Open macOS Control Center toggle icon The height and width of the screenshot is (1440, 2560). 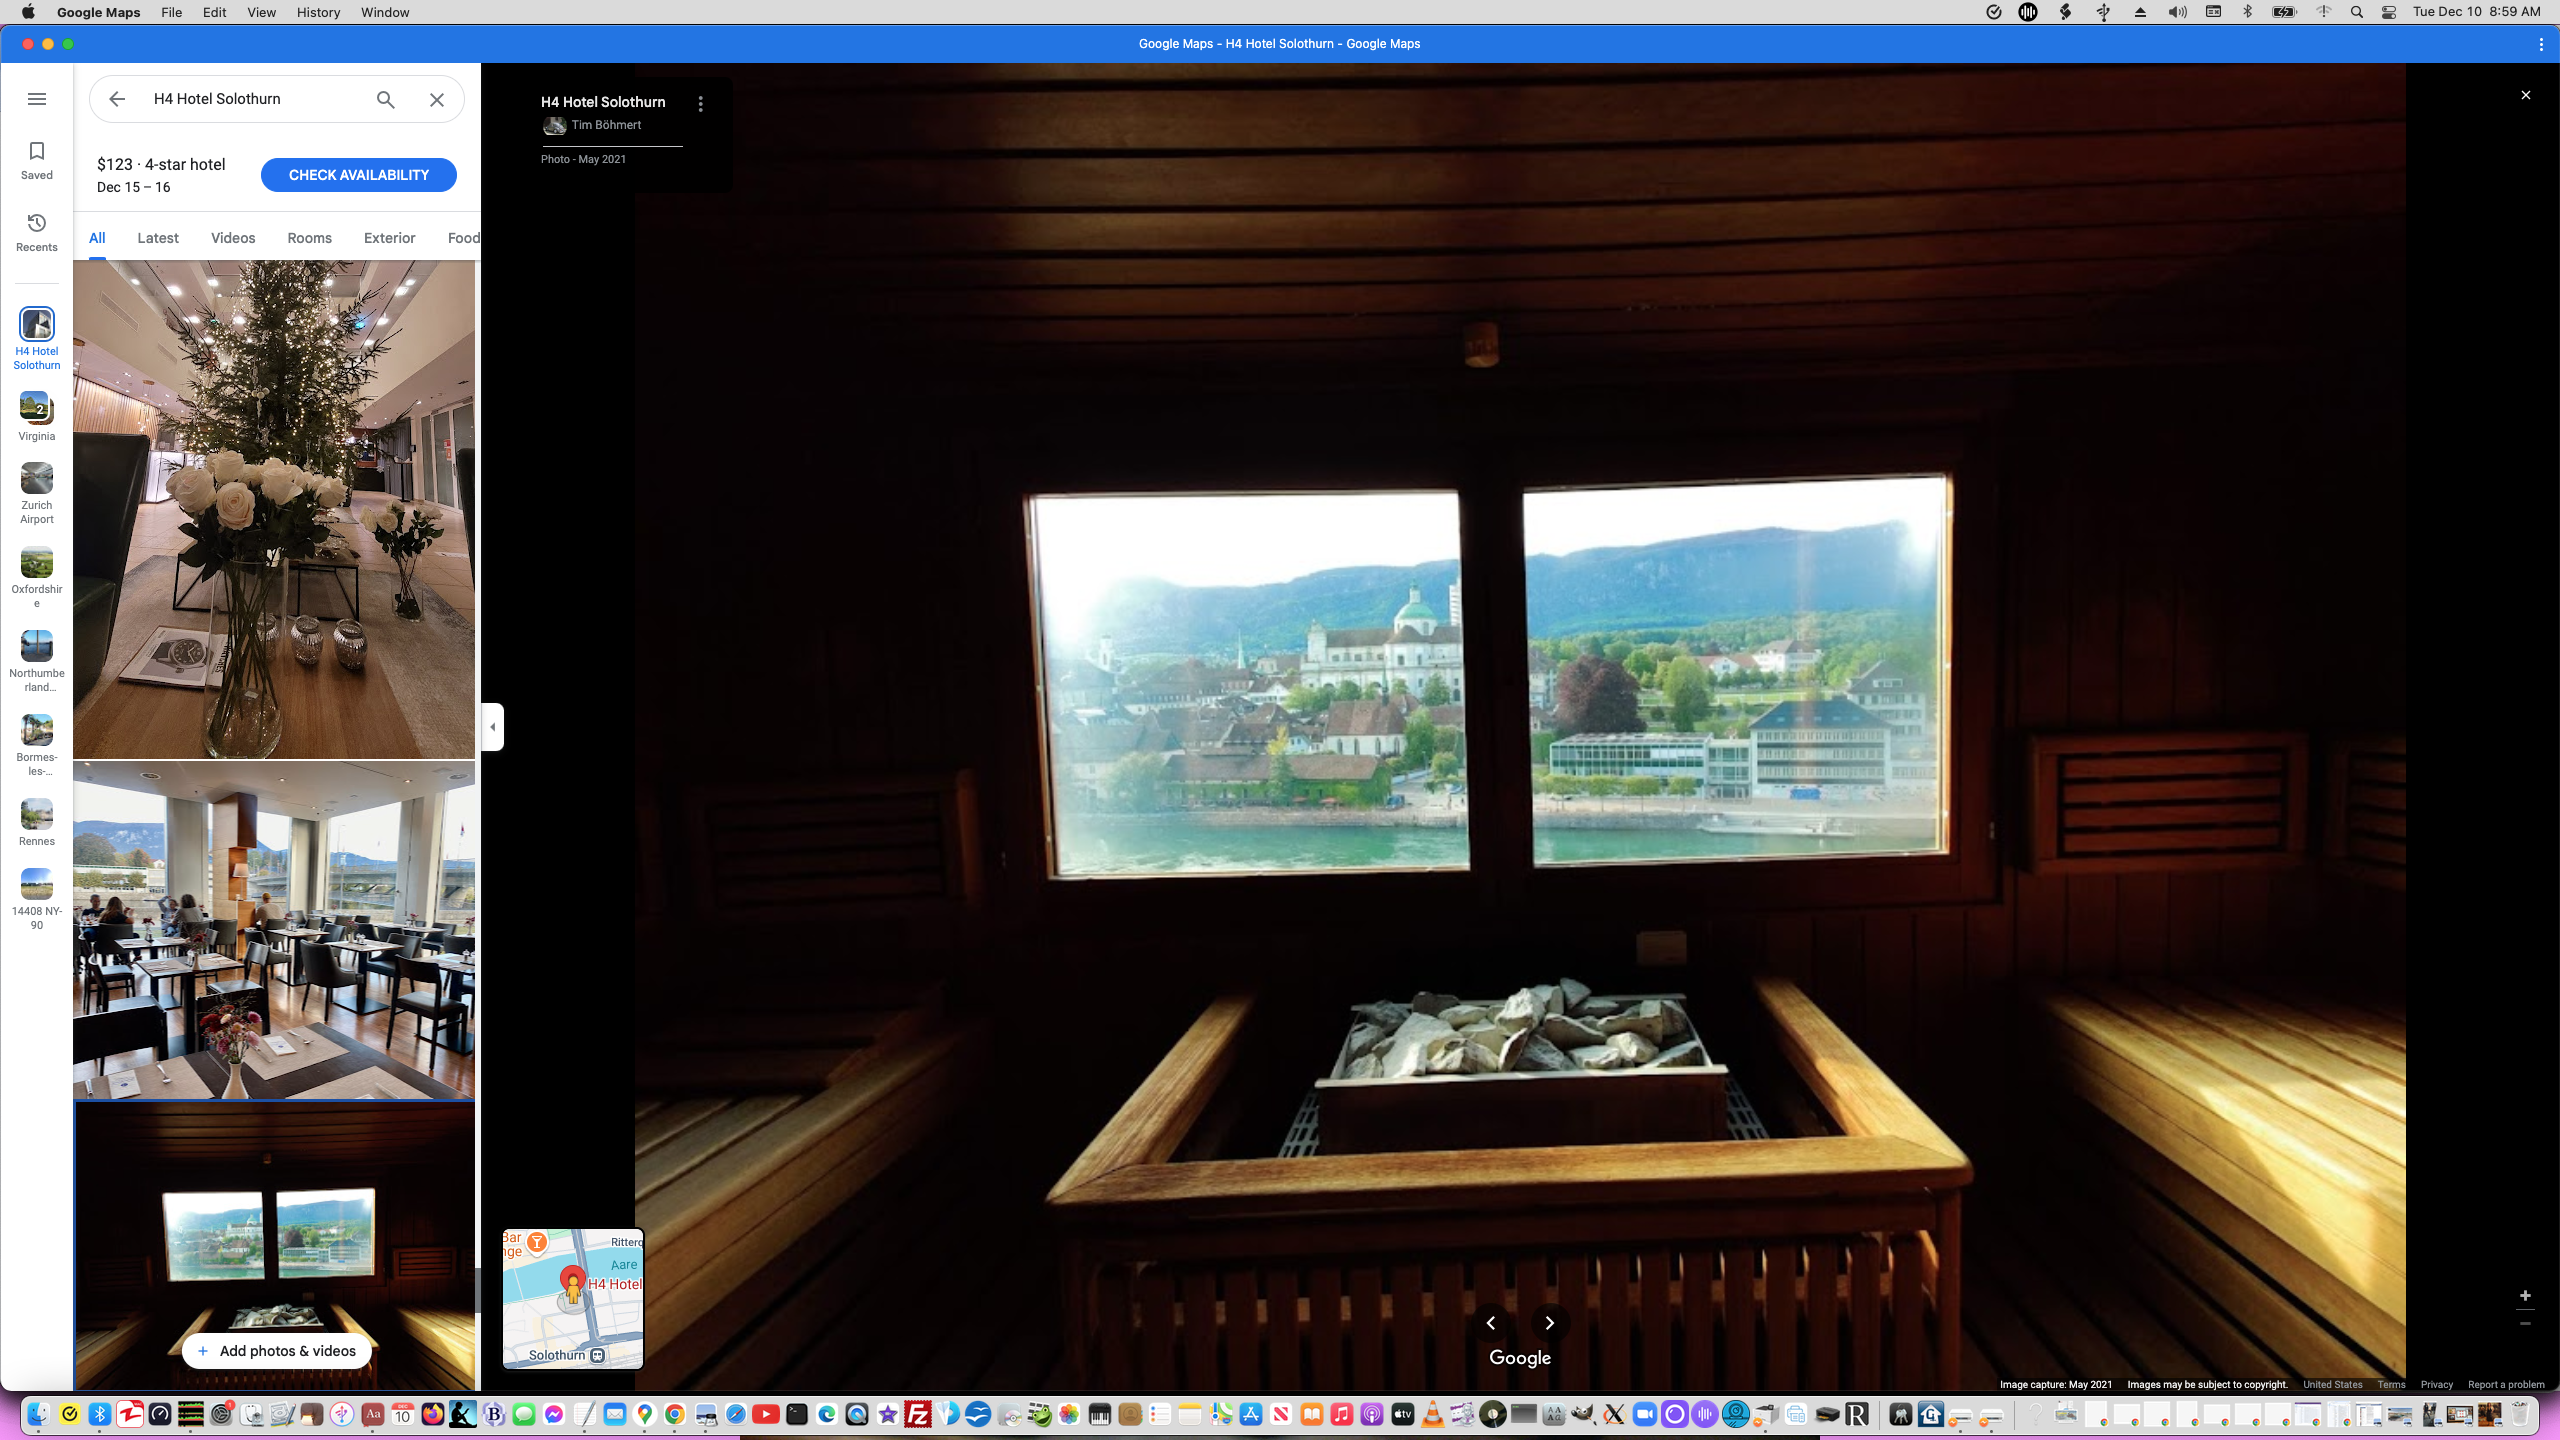2389,12
